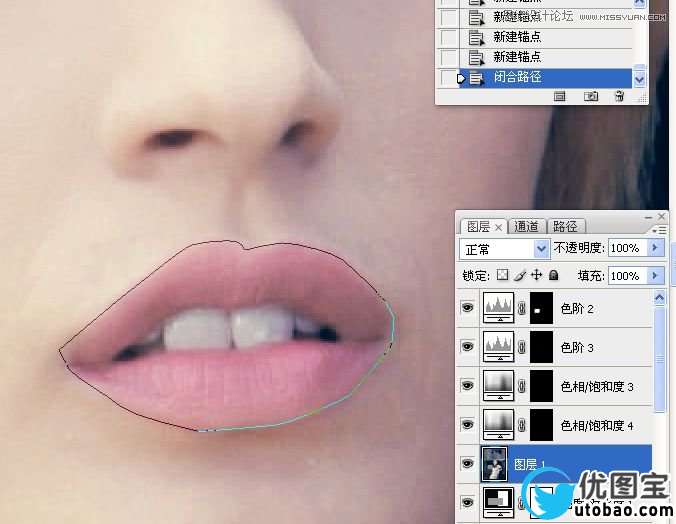Click the layer mask thumbnail of 色阶 2
This screenshot has width=676, height=524.
[541, 308]
